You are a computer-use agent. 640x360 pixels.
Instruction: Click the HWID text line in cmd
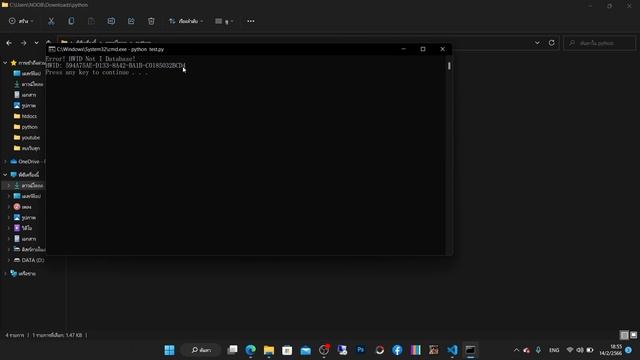116,66
